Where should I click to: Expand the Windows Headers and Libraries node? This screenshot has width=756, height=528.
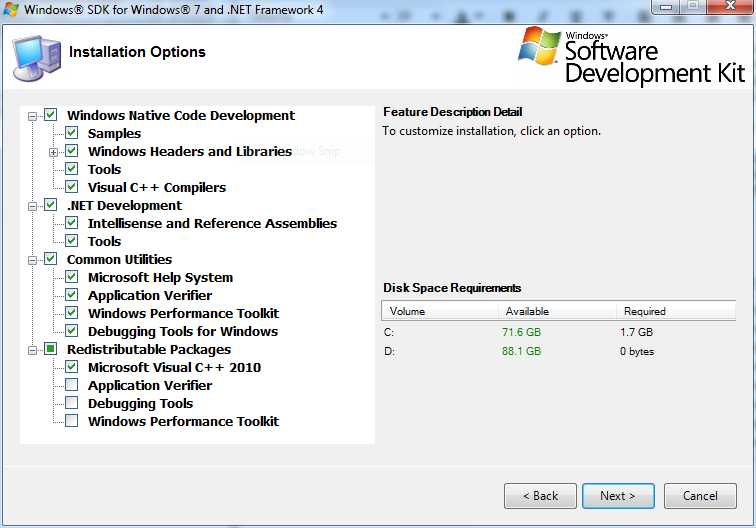coord(53,152)
